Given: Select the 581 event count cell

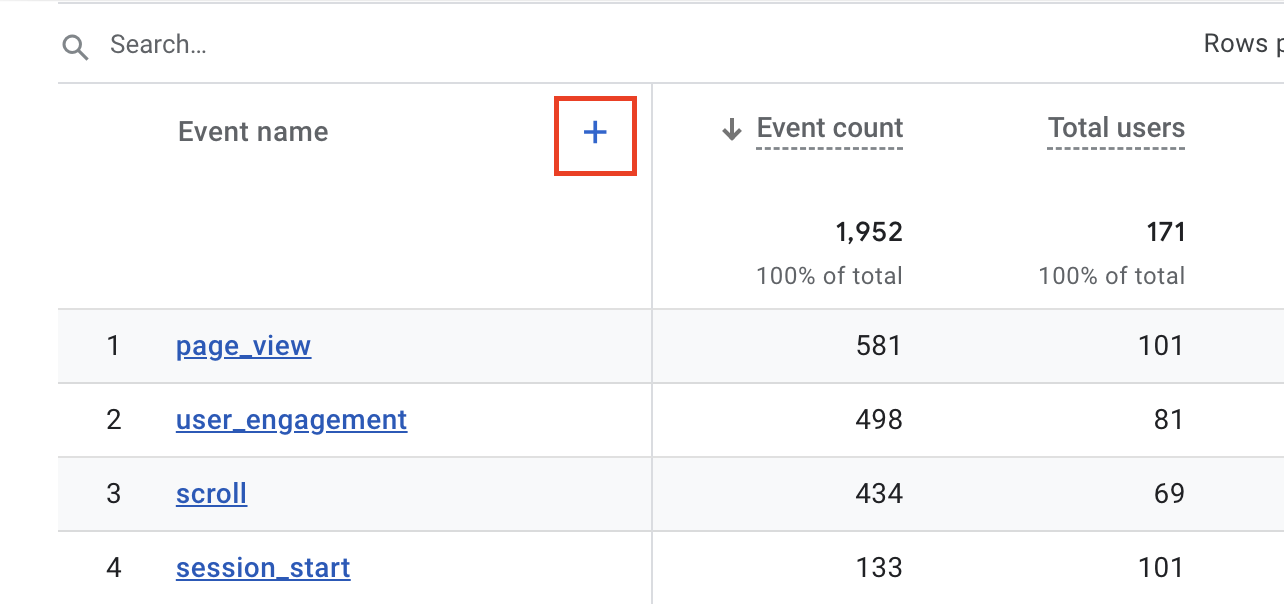Looking at the screenshot, I should (x=879, y=346).
